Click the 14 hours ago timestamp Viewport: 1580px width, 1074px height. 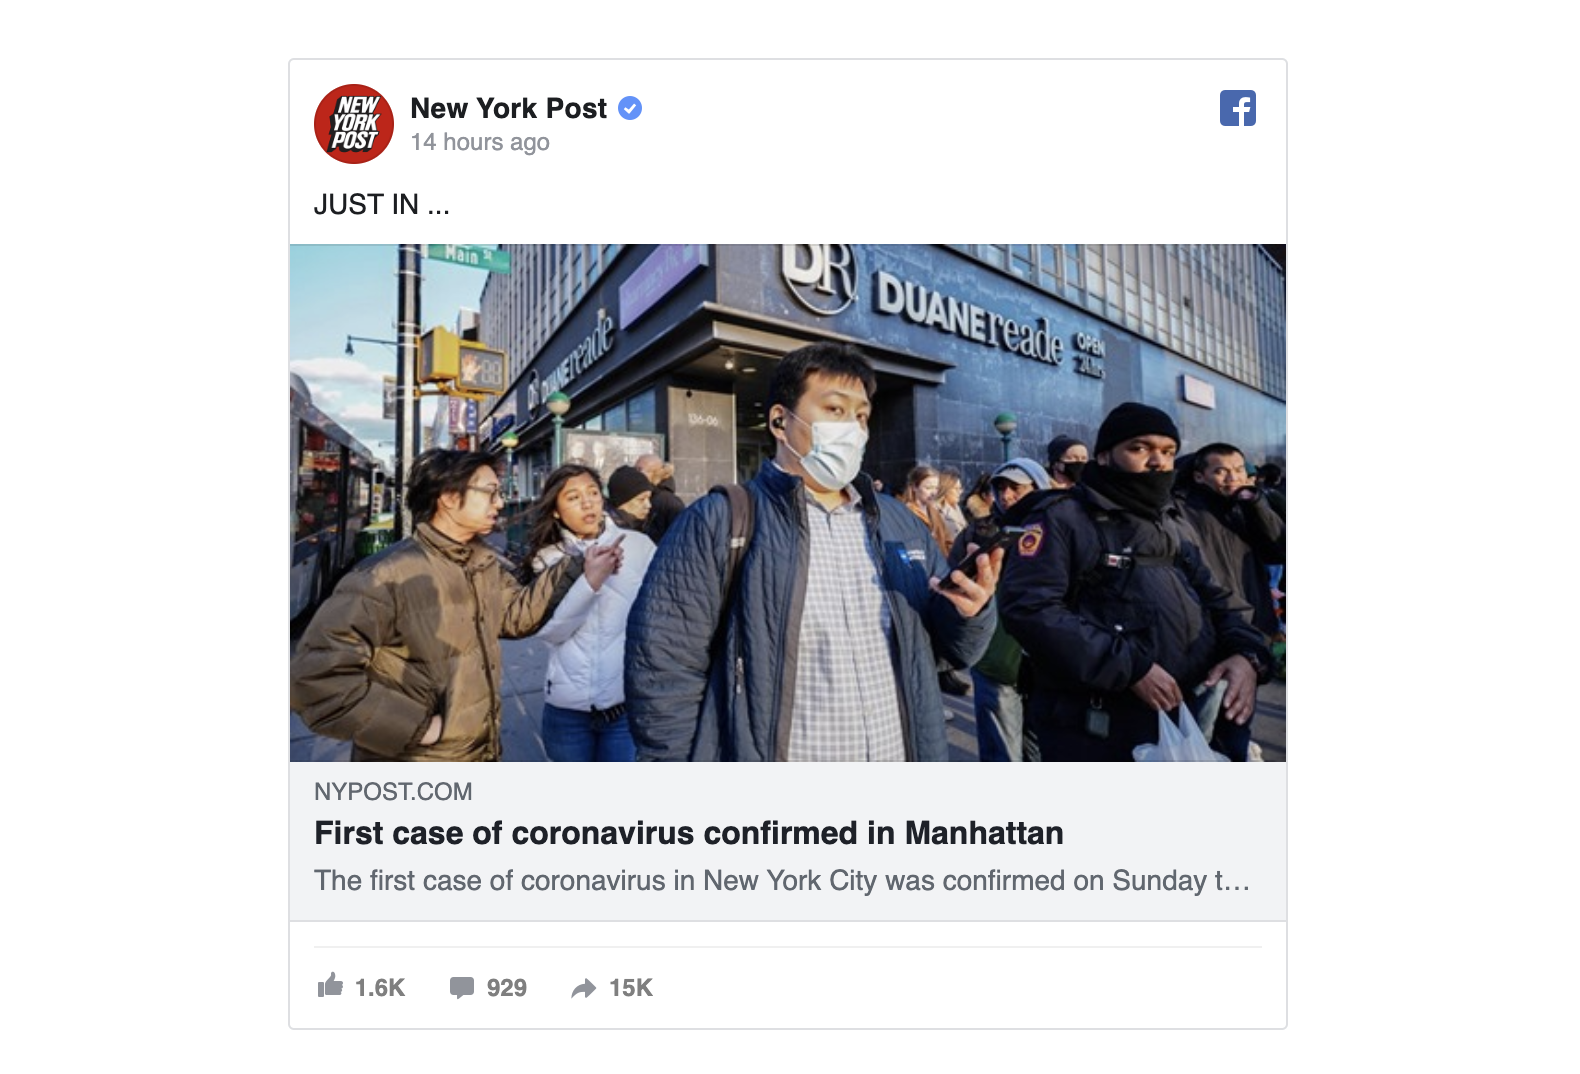[480, 142]
